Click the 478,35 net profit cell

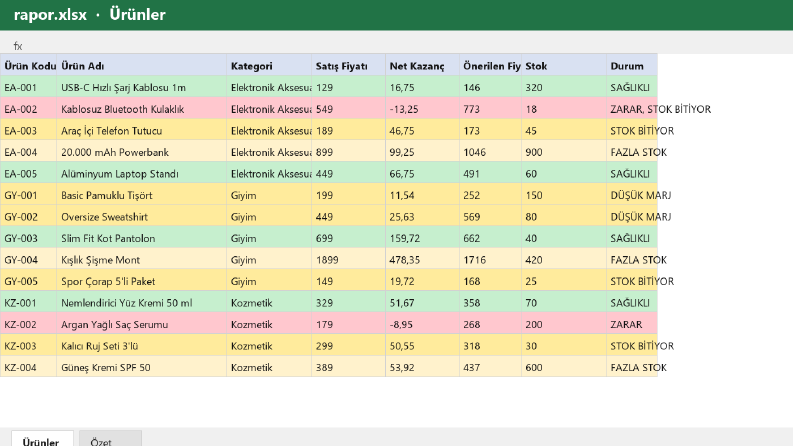click(x=422, y=259)
